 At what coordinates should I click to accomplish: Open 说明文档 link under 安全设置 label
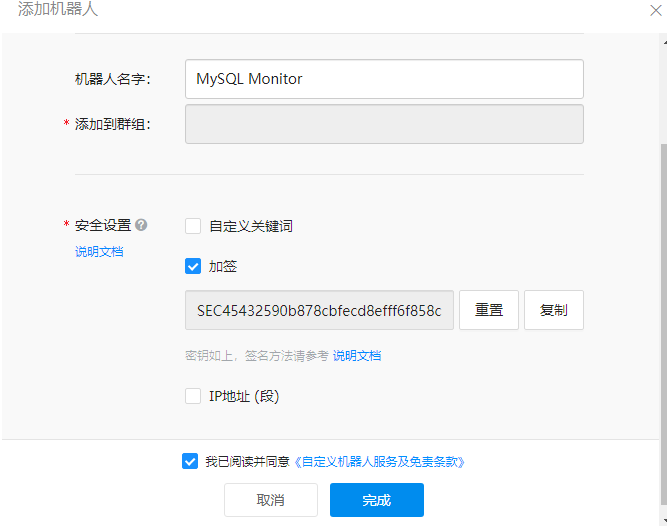tap(99, 251)
